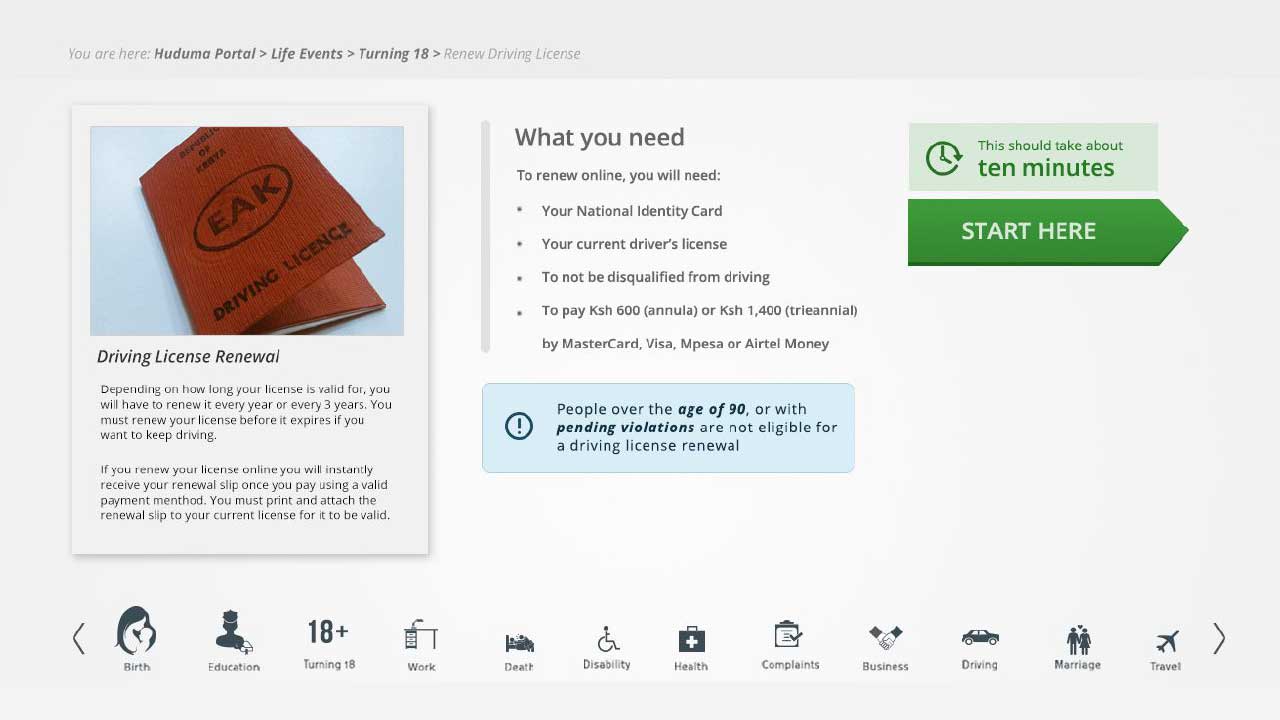
Task: Click the paragraph starting 'If you renew your license online'
Action: [245, 492]
